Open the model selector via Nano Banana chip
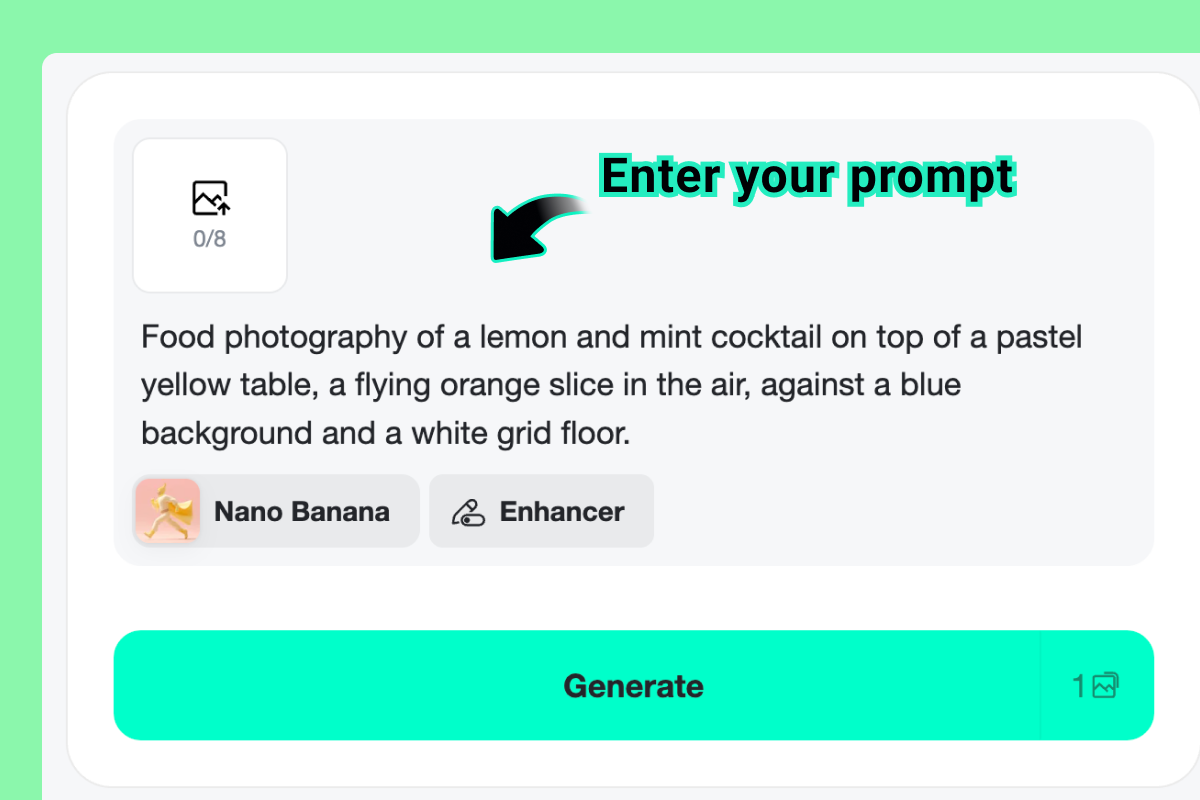Image resolution: width=1200 pixels, height=800 pixels. click(x=276, y=511)
